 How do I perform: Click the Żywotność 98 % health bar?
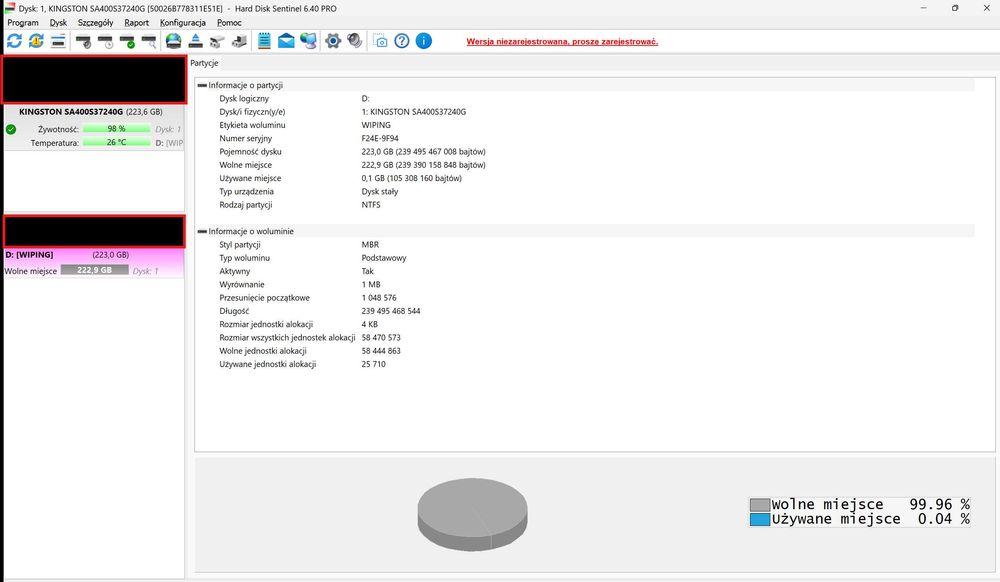click(x=116, y=129)
